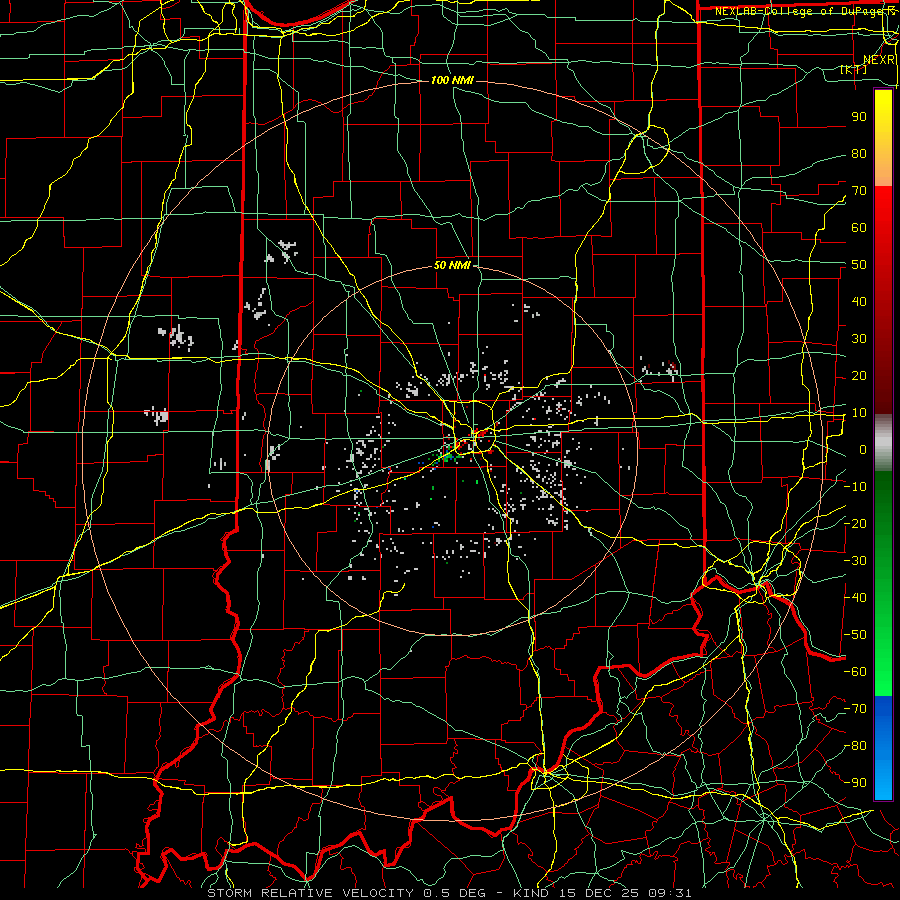Click the "-20" scale label
Image resolution: width=900 pixels, height=900 pixels.
pyautogui.click(x=856, y=523)
